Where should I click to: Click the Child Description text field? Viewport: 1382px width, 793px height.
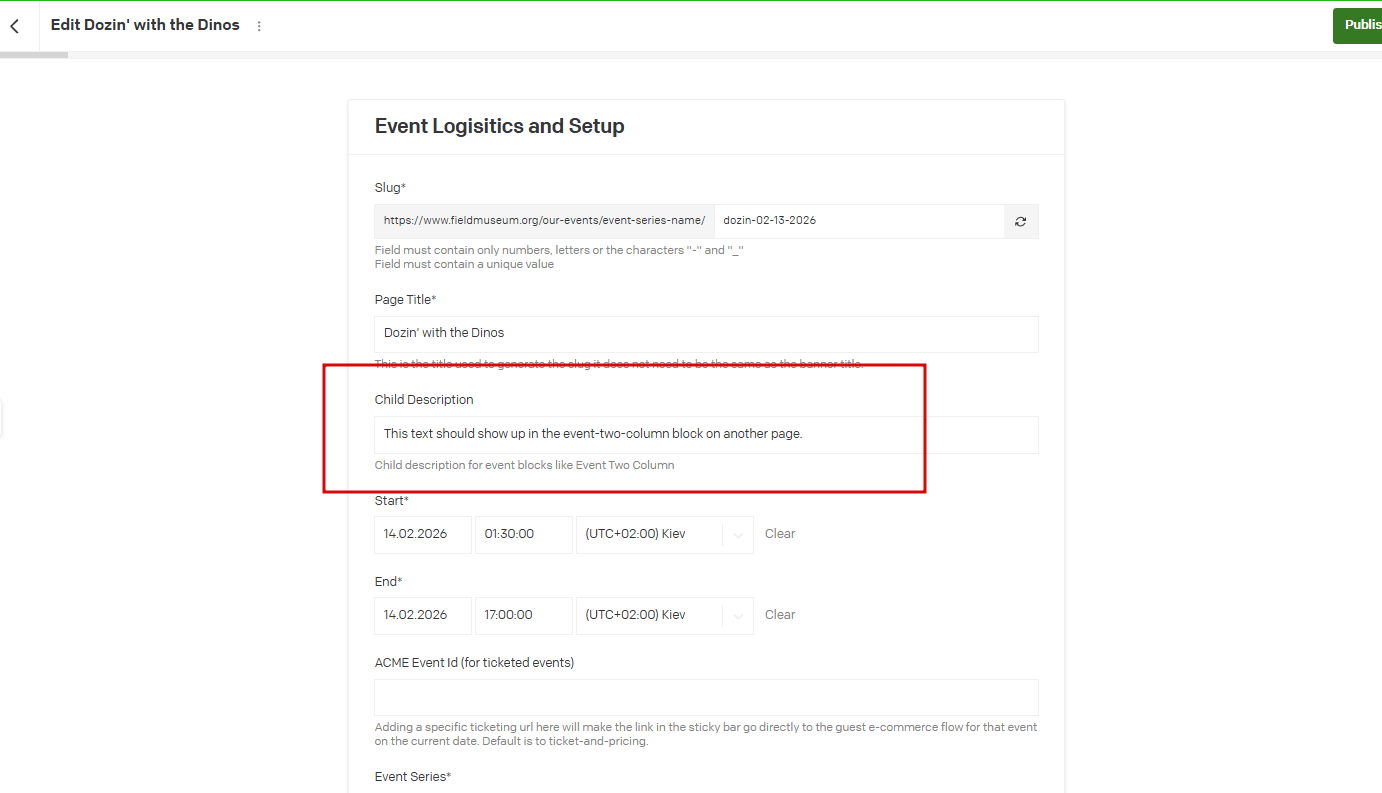(x=705, y=435)
